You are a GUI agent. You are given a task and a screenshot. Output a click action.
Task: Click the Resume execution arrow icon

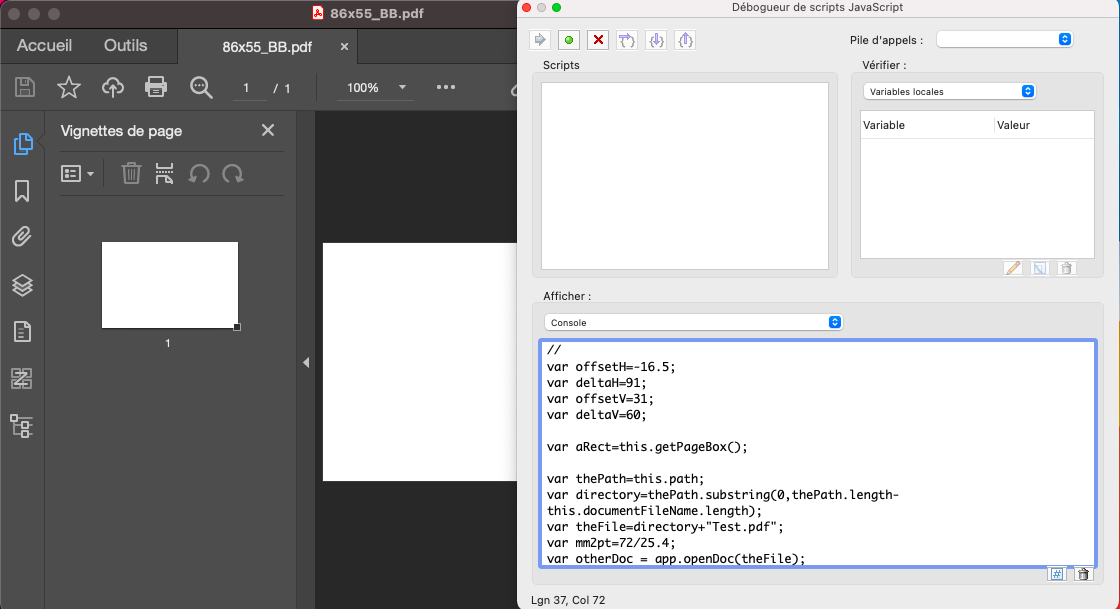[538, 40]
